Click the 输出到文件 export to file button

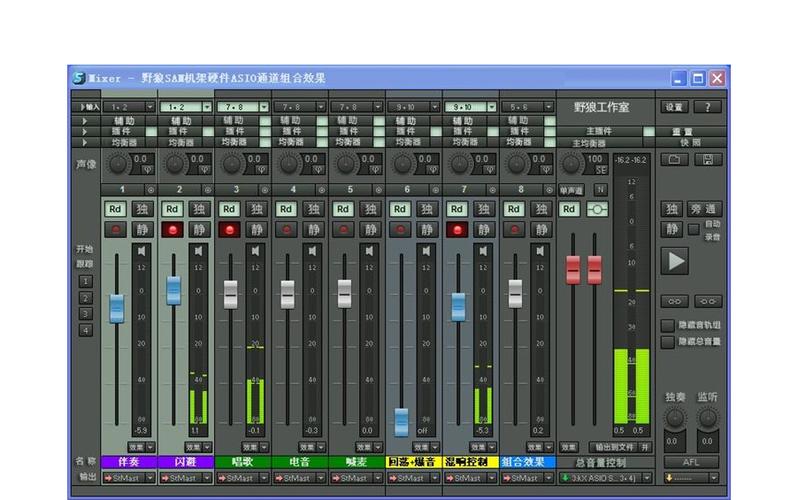[x=614, y=447]
